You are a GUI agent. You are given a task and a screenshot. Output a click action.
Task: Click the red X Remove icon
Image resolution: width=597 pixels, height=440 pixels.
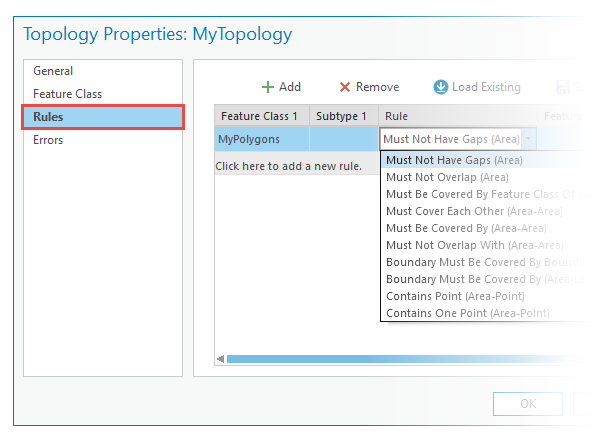[345, 87]
